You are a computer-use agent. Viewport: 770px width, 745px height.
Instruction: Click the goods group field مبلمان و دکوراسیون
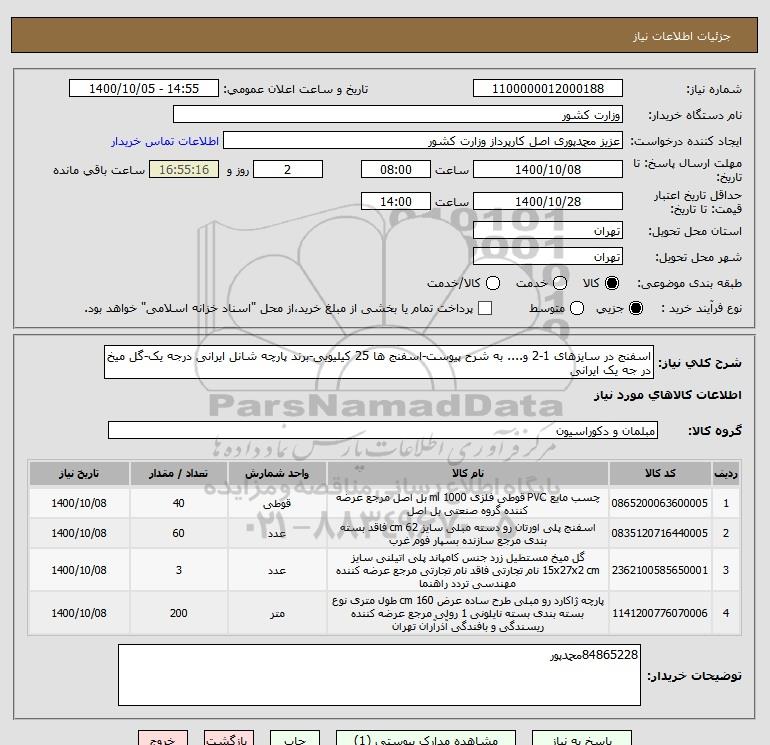click(x=383, y=430)
